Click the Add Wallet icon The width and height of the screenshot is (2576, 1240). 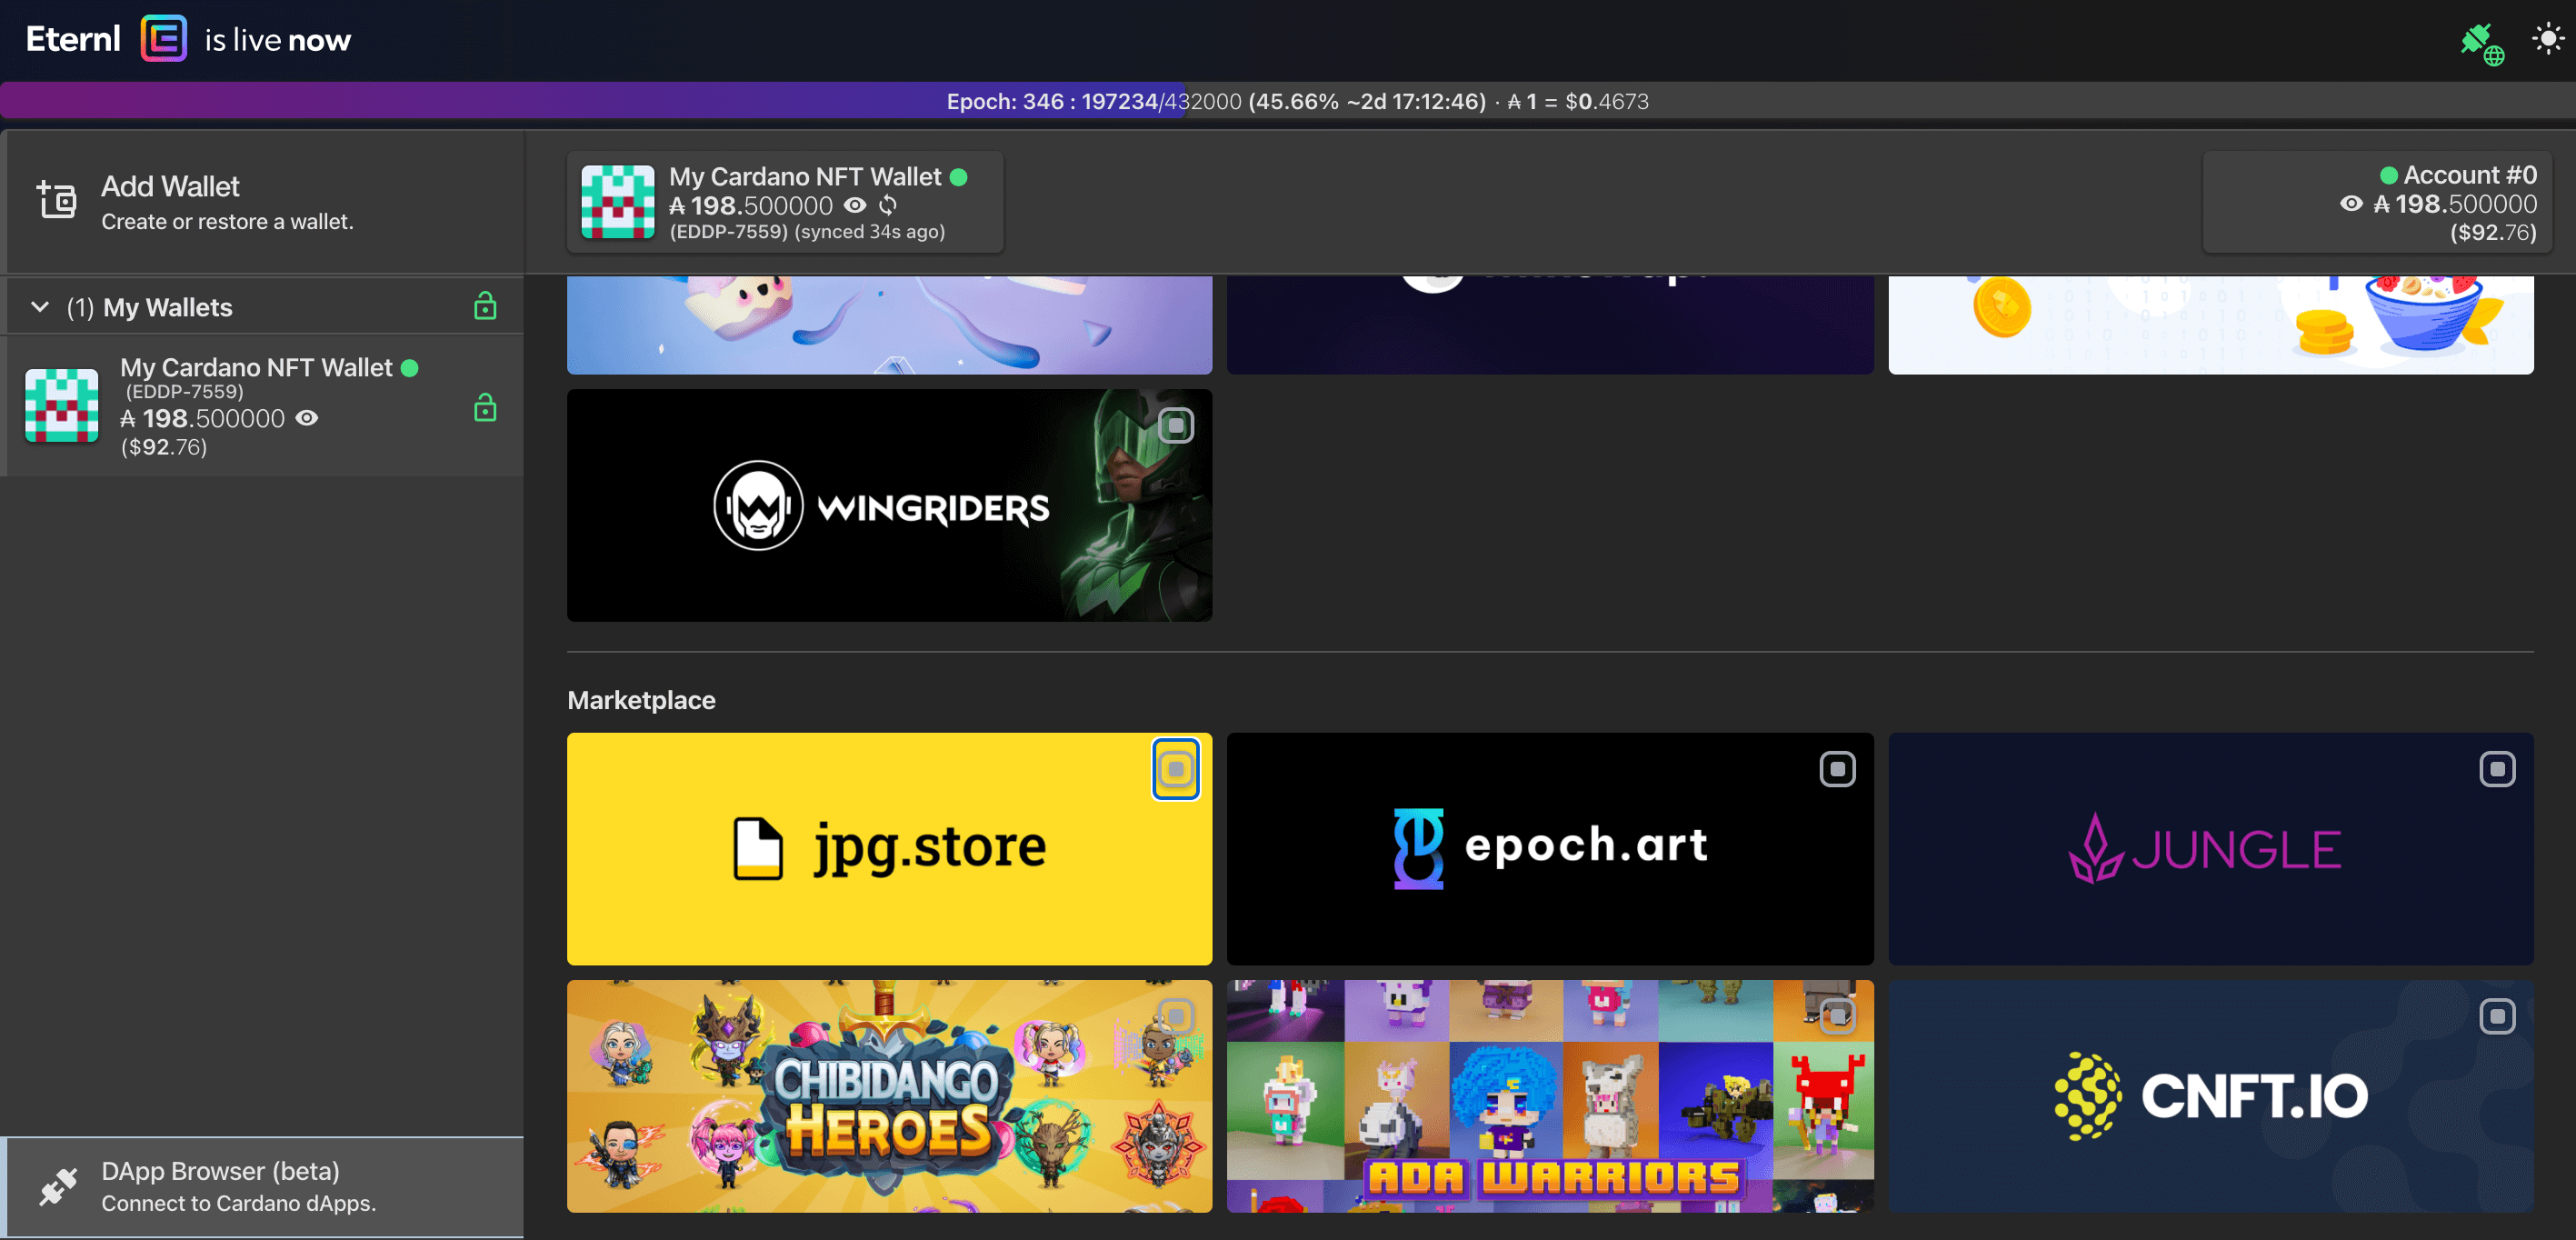57,199
